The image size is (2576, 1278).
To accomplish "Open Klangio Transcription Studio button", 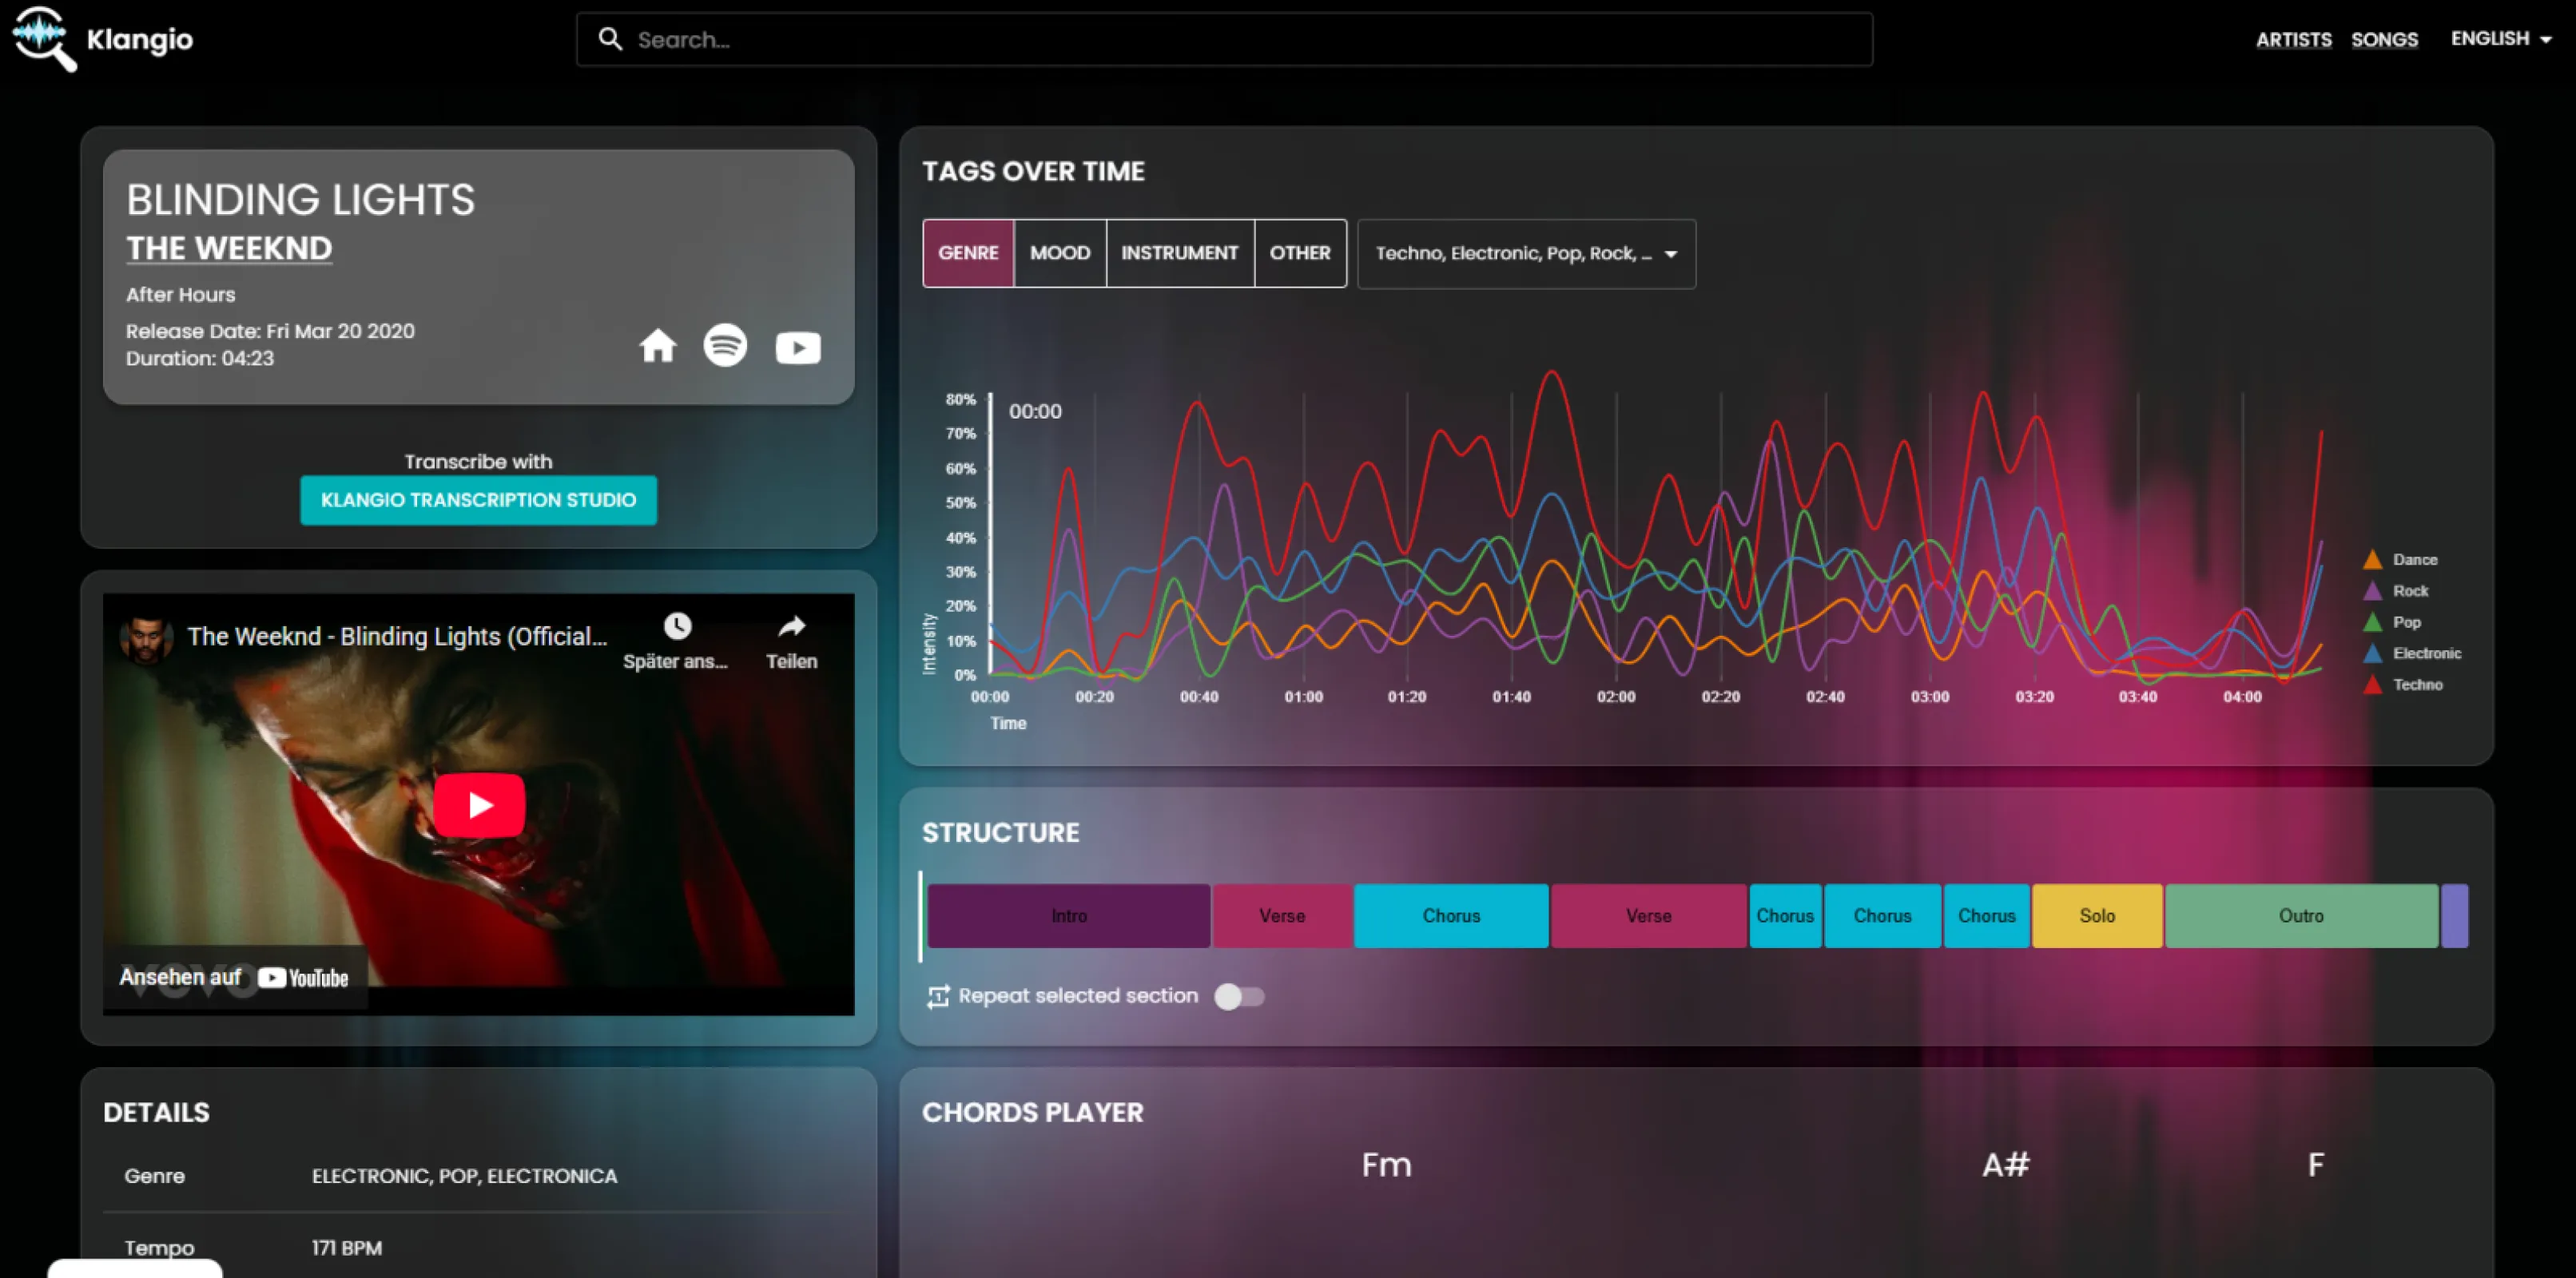I will (x=478, y=500).
